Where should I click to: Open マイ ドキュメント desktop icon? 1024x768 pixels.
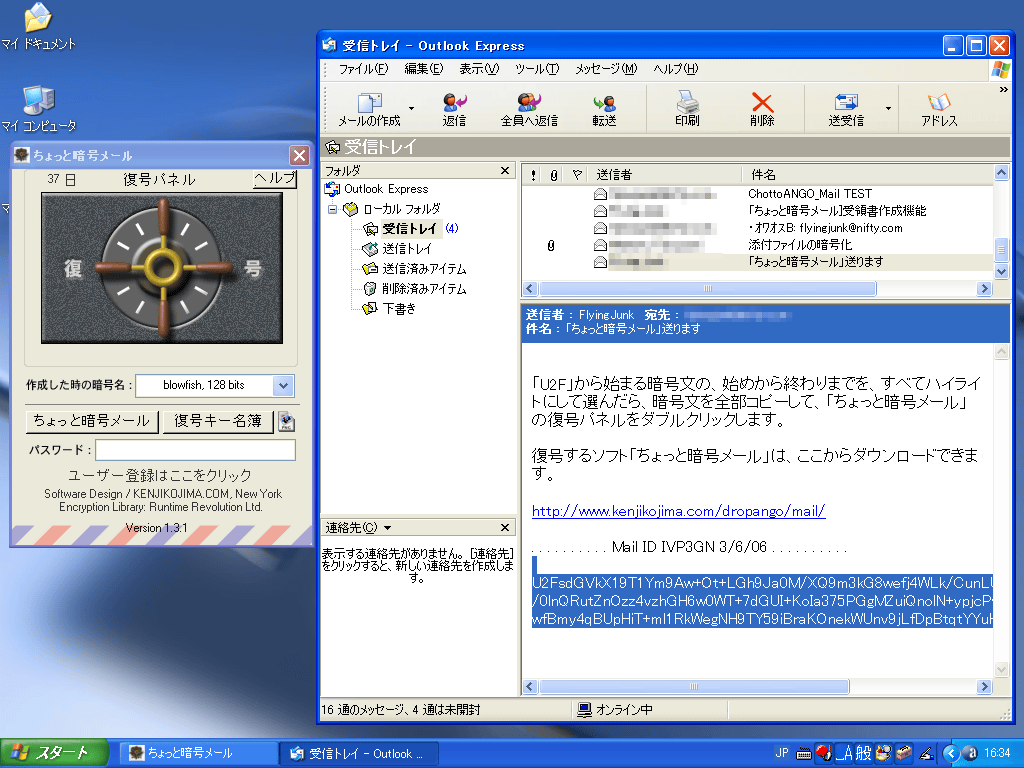(x=39, y=27)
